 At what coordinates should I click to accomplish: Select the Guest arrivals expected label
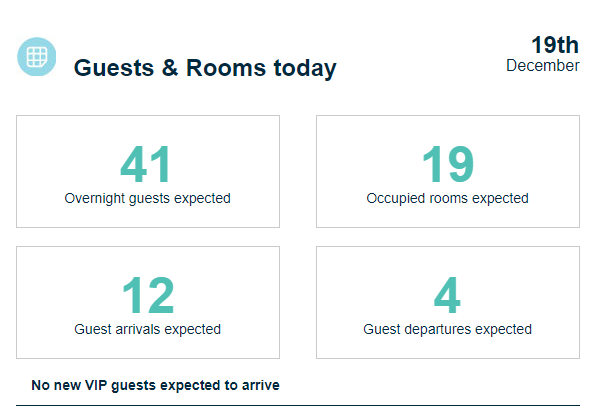[147, 329]
